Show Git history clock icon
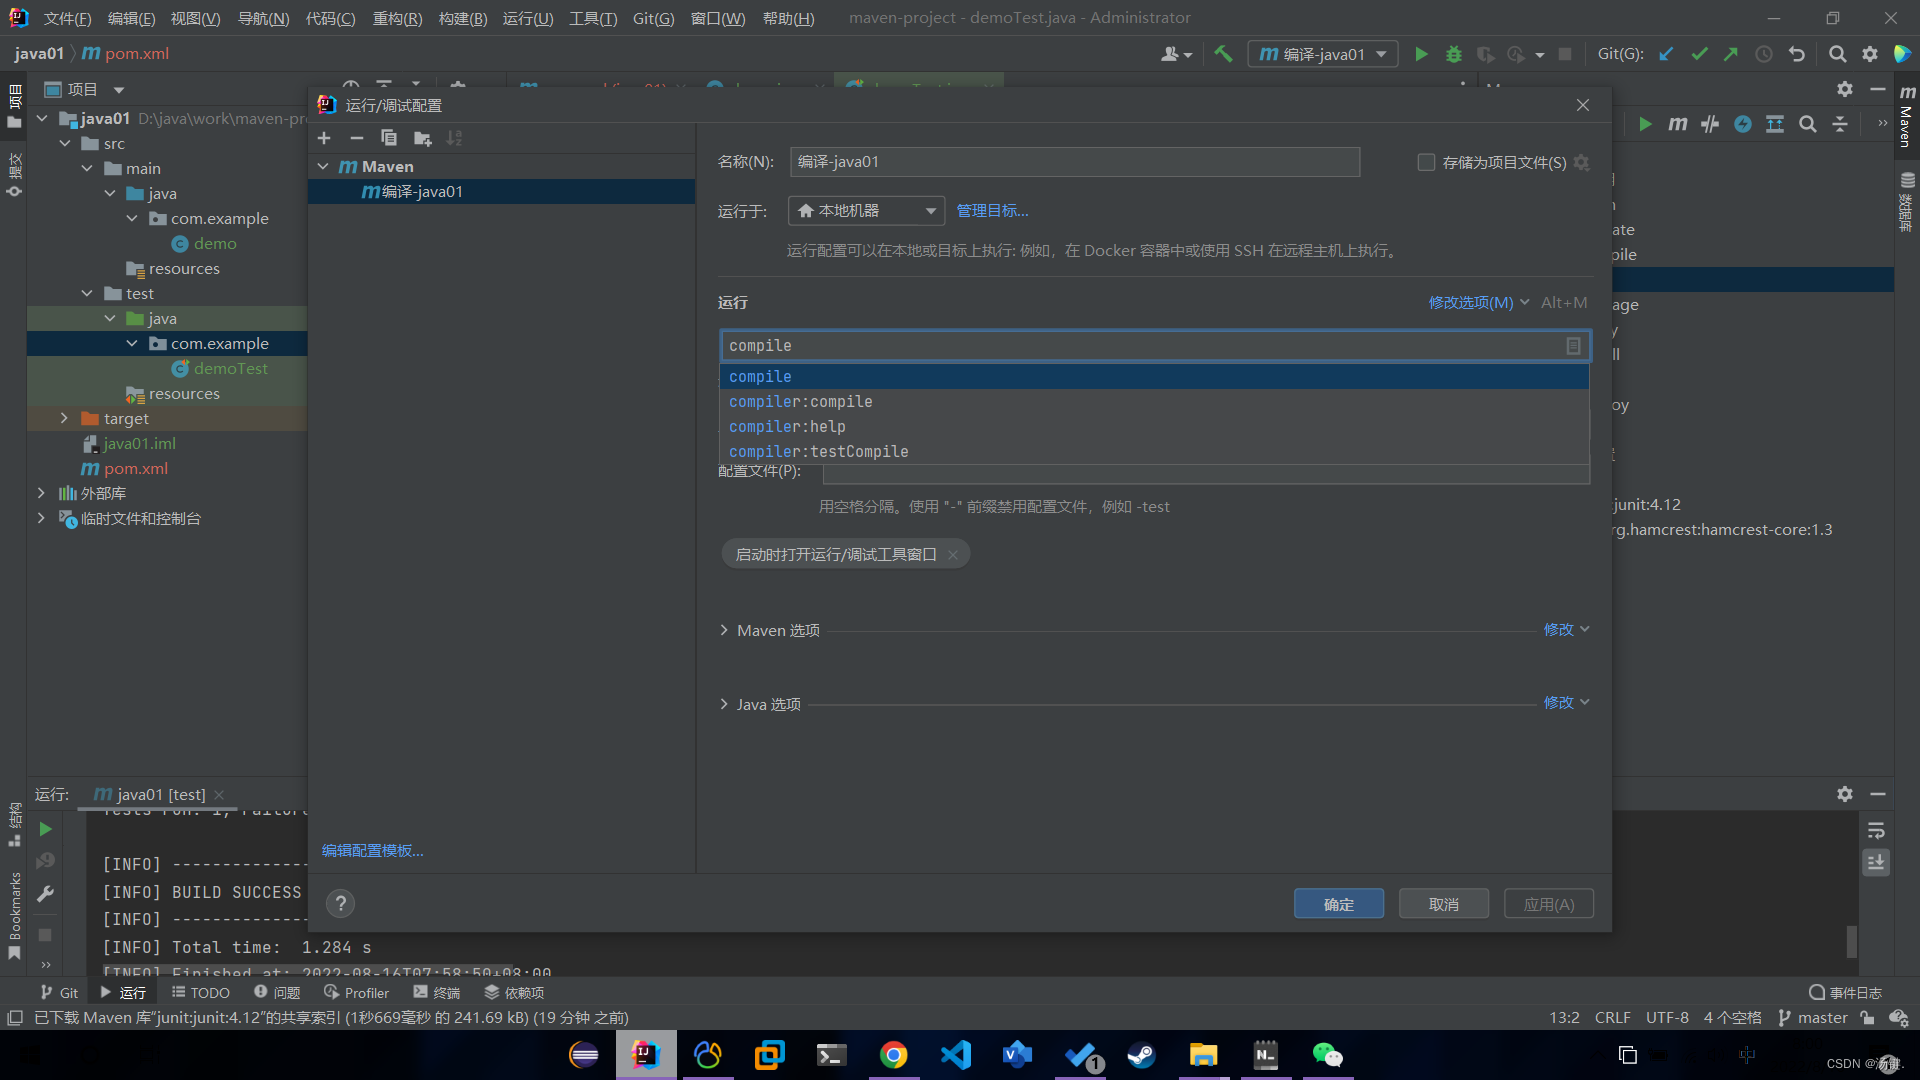This screenshot has height=1080, width=1920. (x=1764, y=54)
